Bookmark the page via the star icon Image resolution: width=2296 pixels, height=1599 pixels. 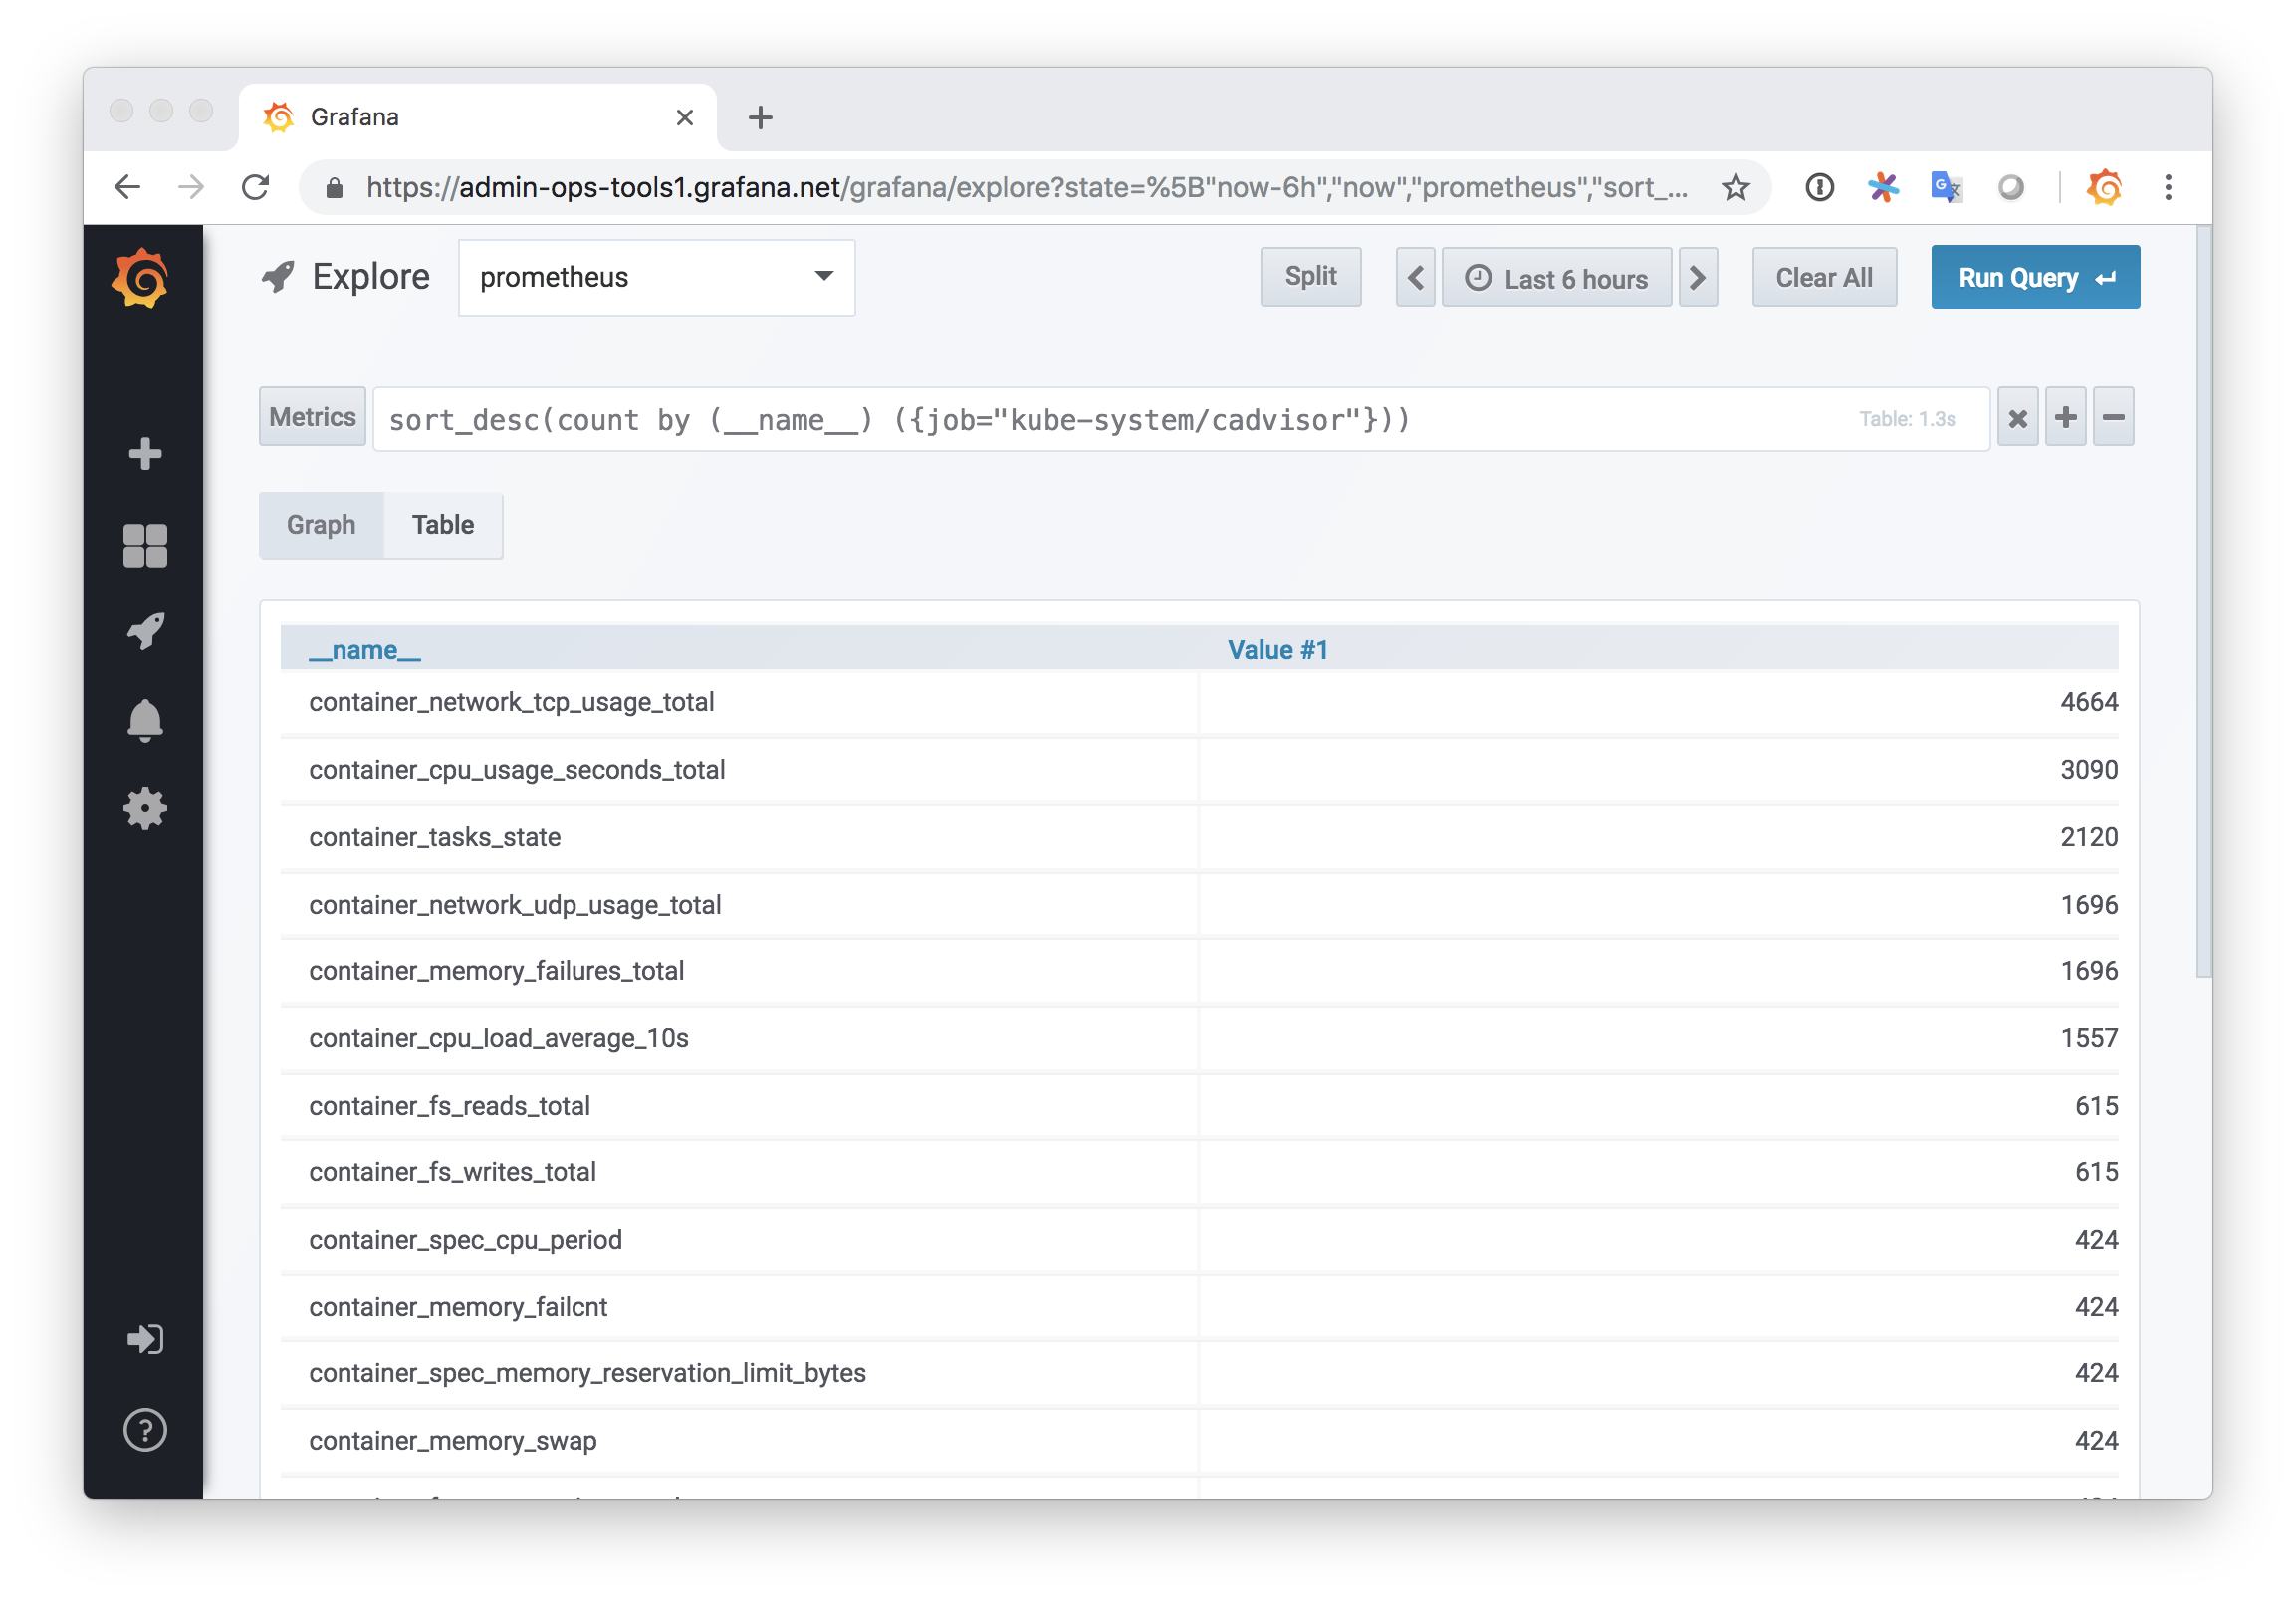pos(1737,187)
